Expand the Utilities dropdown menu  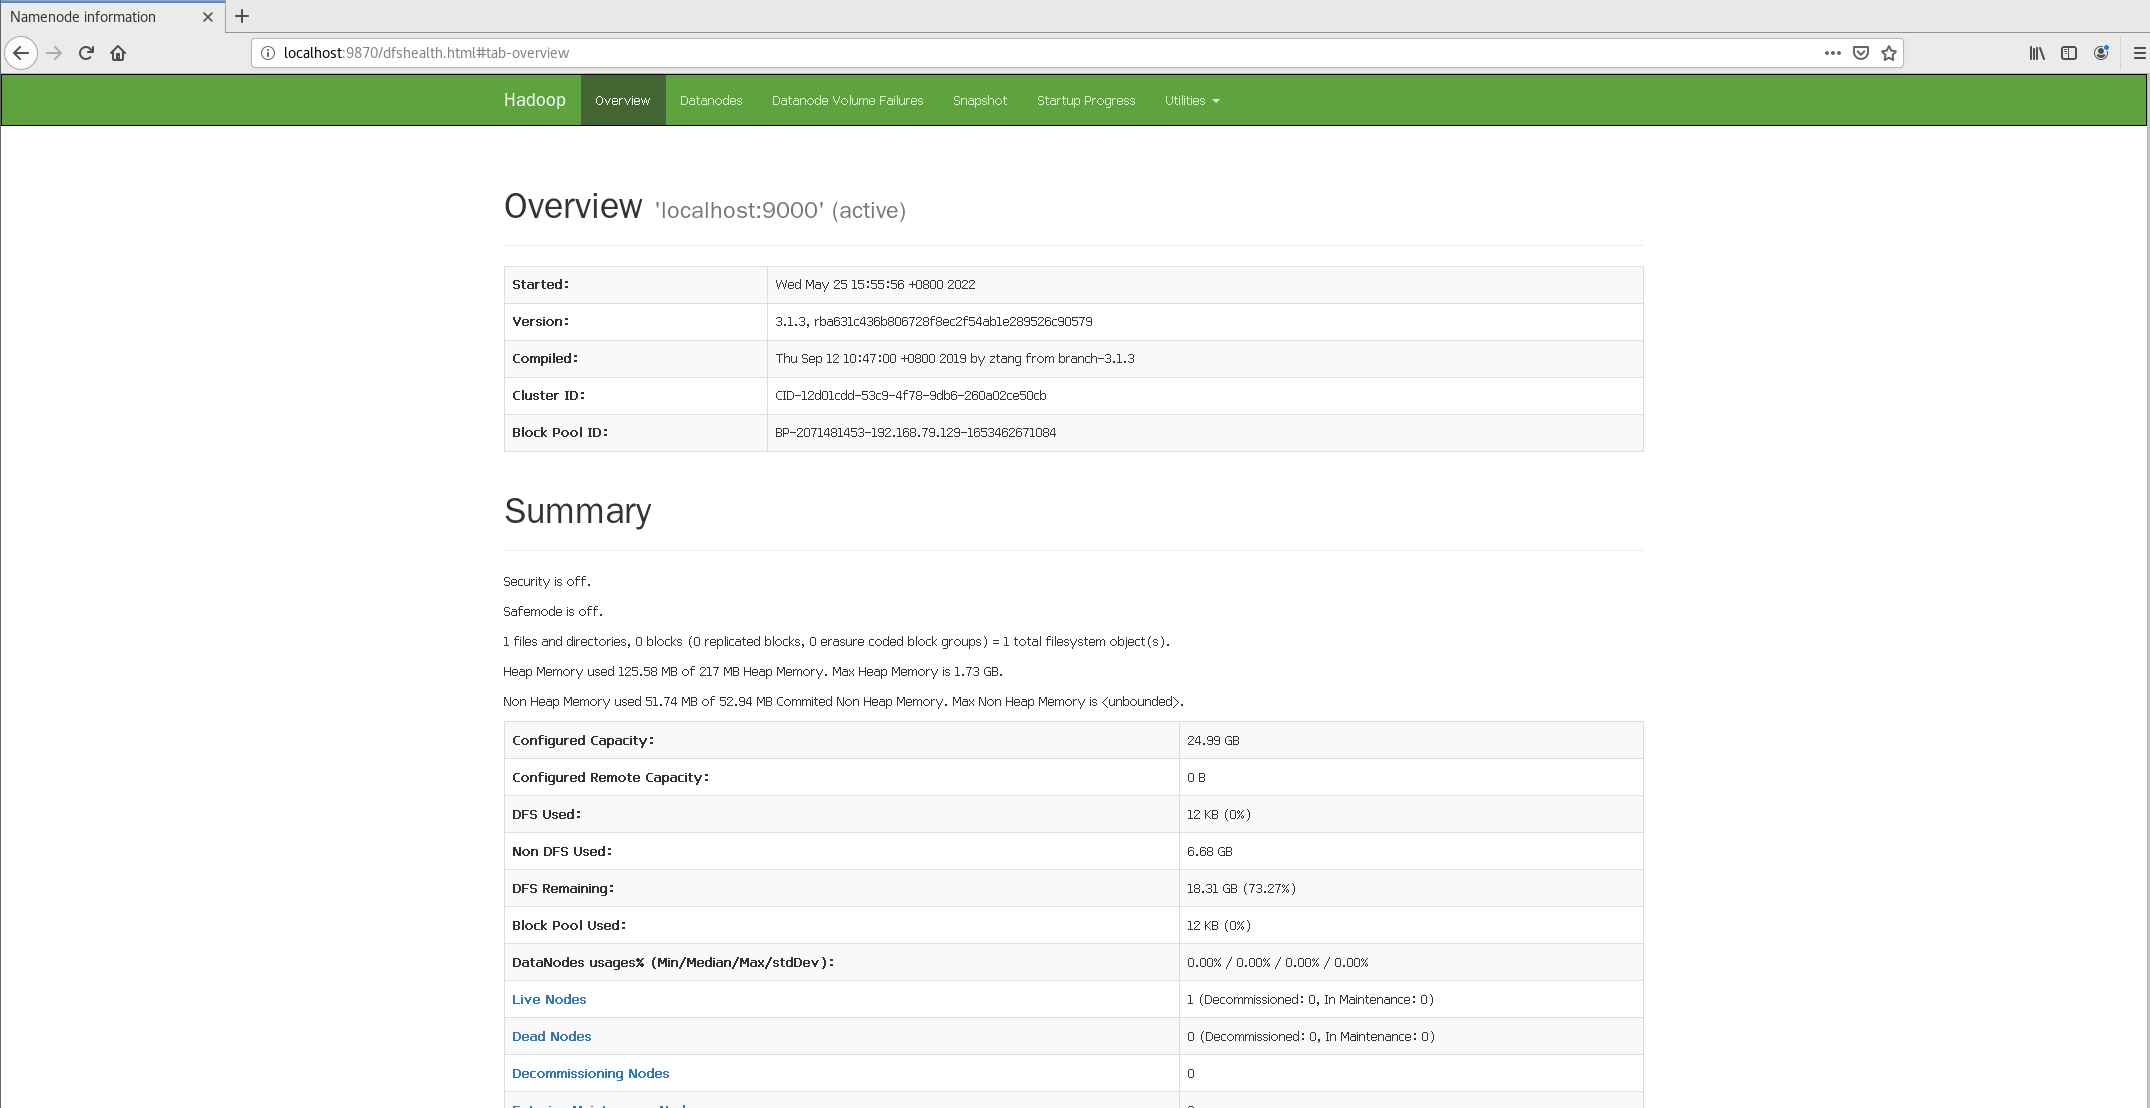(1192, 100)
